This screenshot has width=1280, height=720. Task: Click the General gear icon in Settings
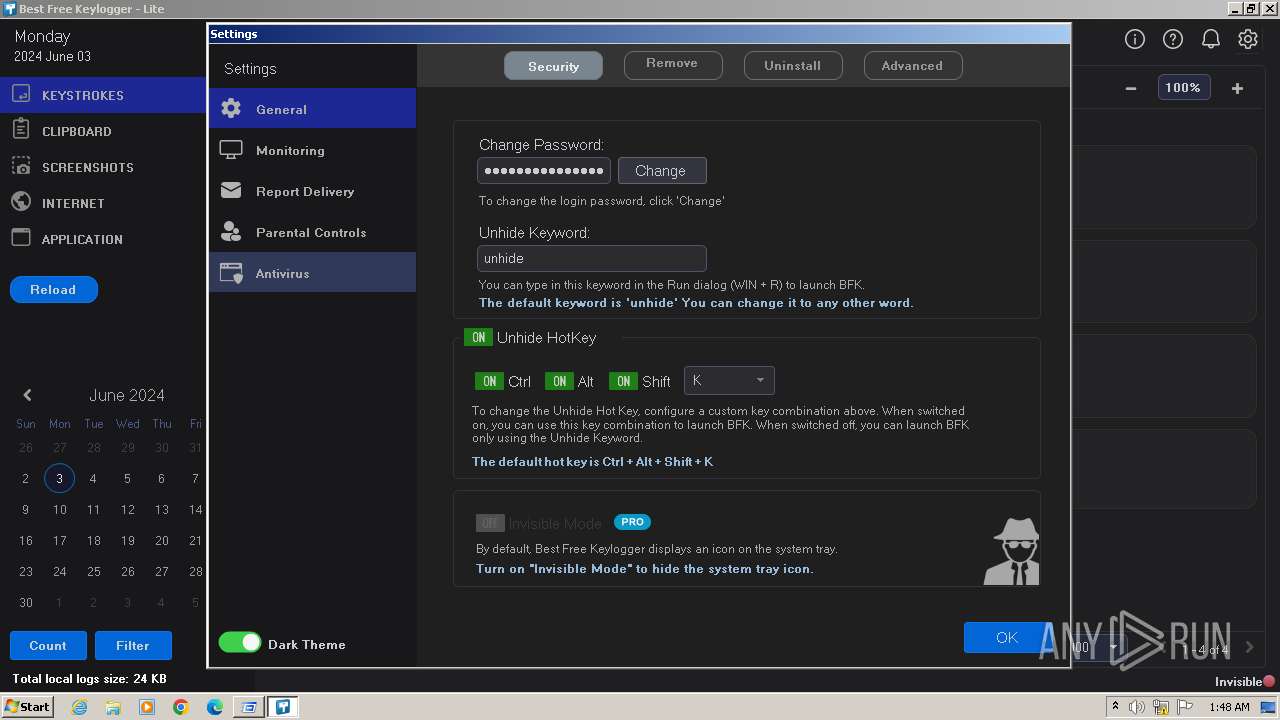(x=231, y=108)
